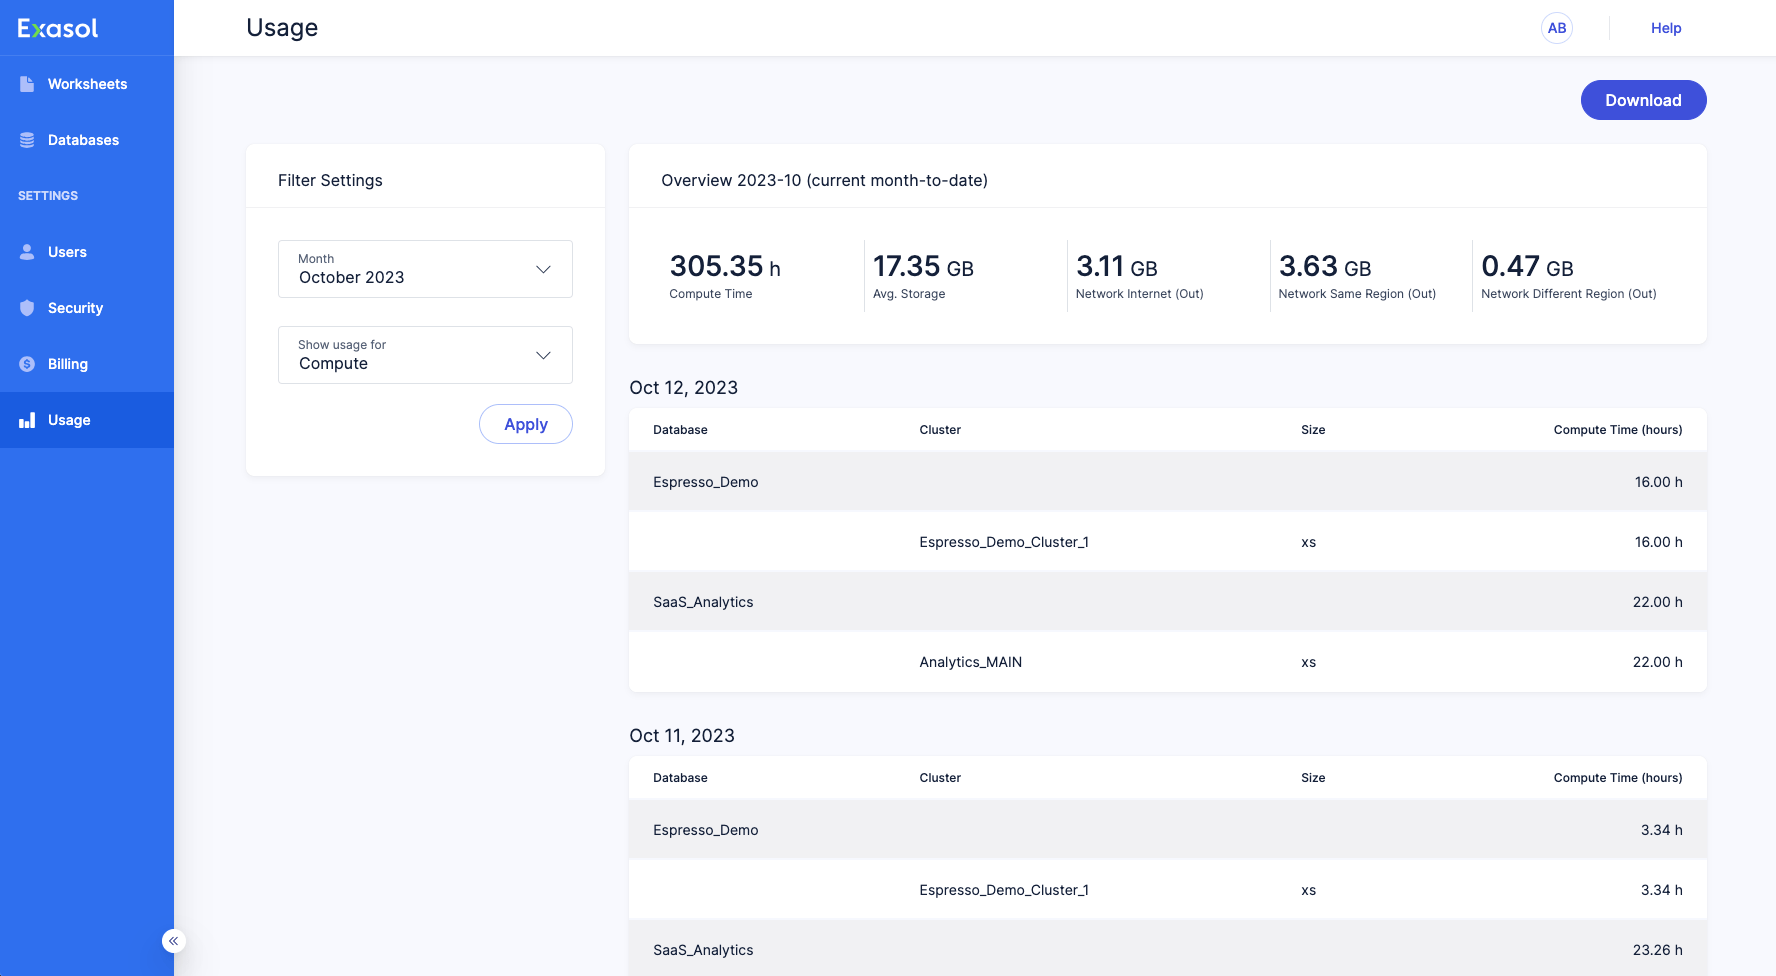Click the Exasol logo
The height and width of the screenshot is (976, 1776).
point(58,28)
